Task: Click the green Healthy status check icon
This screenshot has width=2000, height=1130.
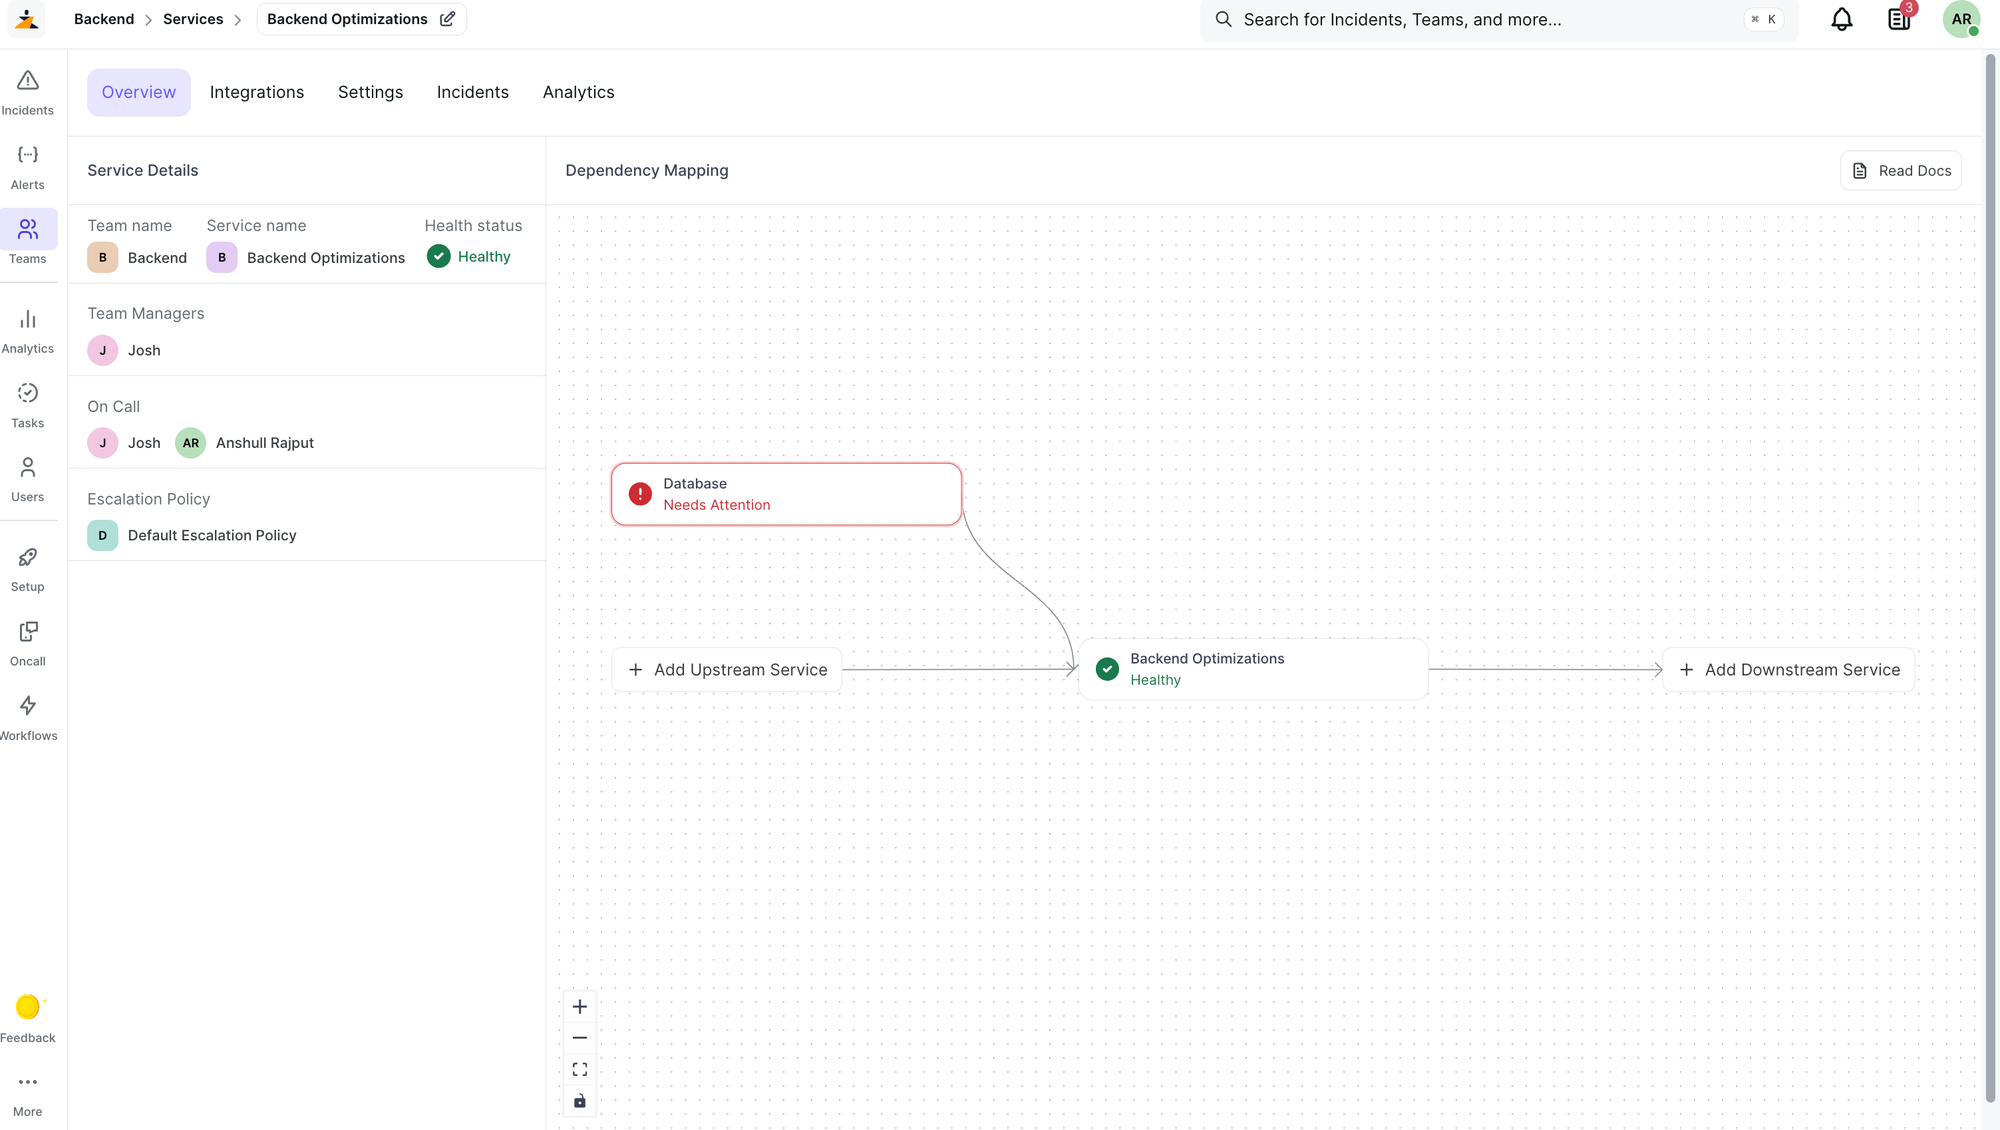Action: 439,257
